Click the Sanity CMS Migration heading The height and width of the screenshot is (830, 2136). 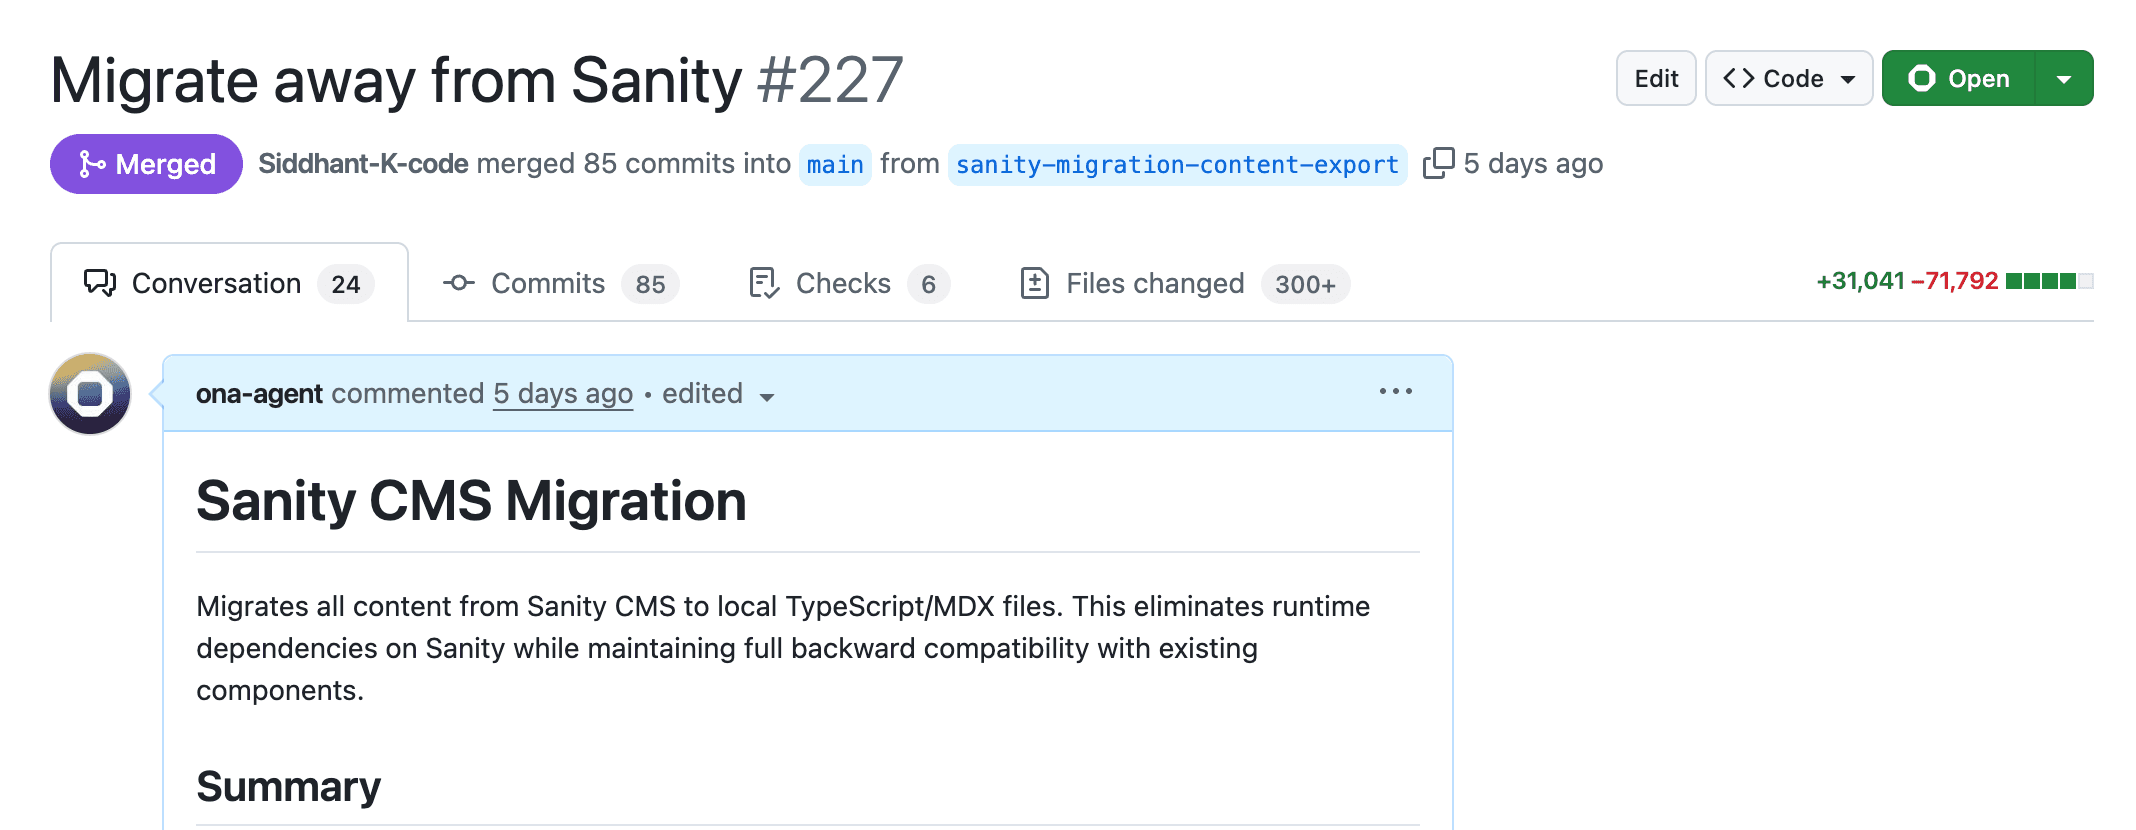[471, 500]
